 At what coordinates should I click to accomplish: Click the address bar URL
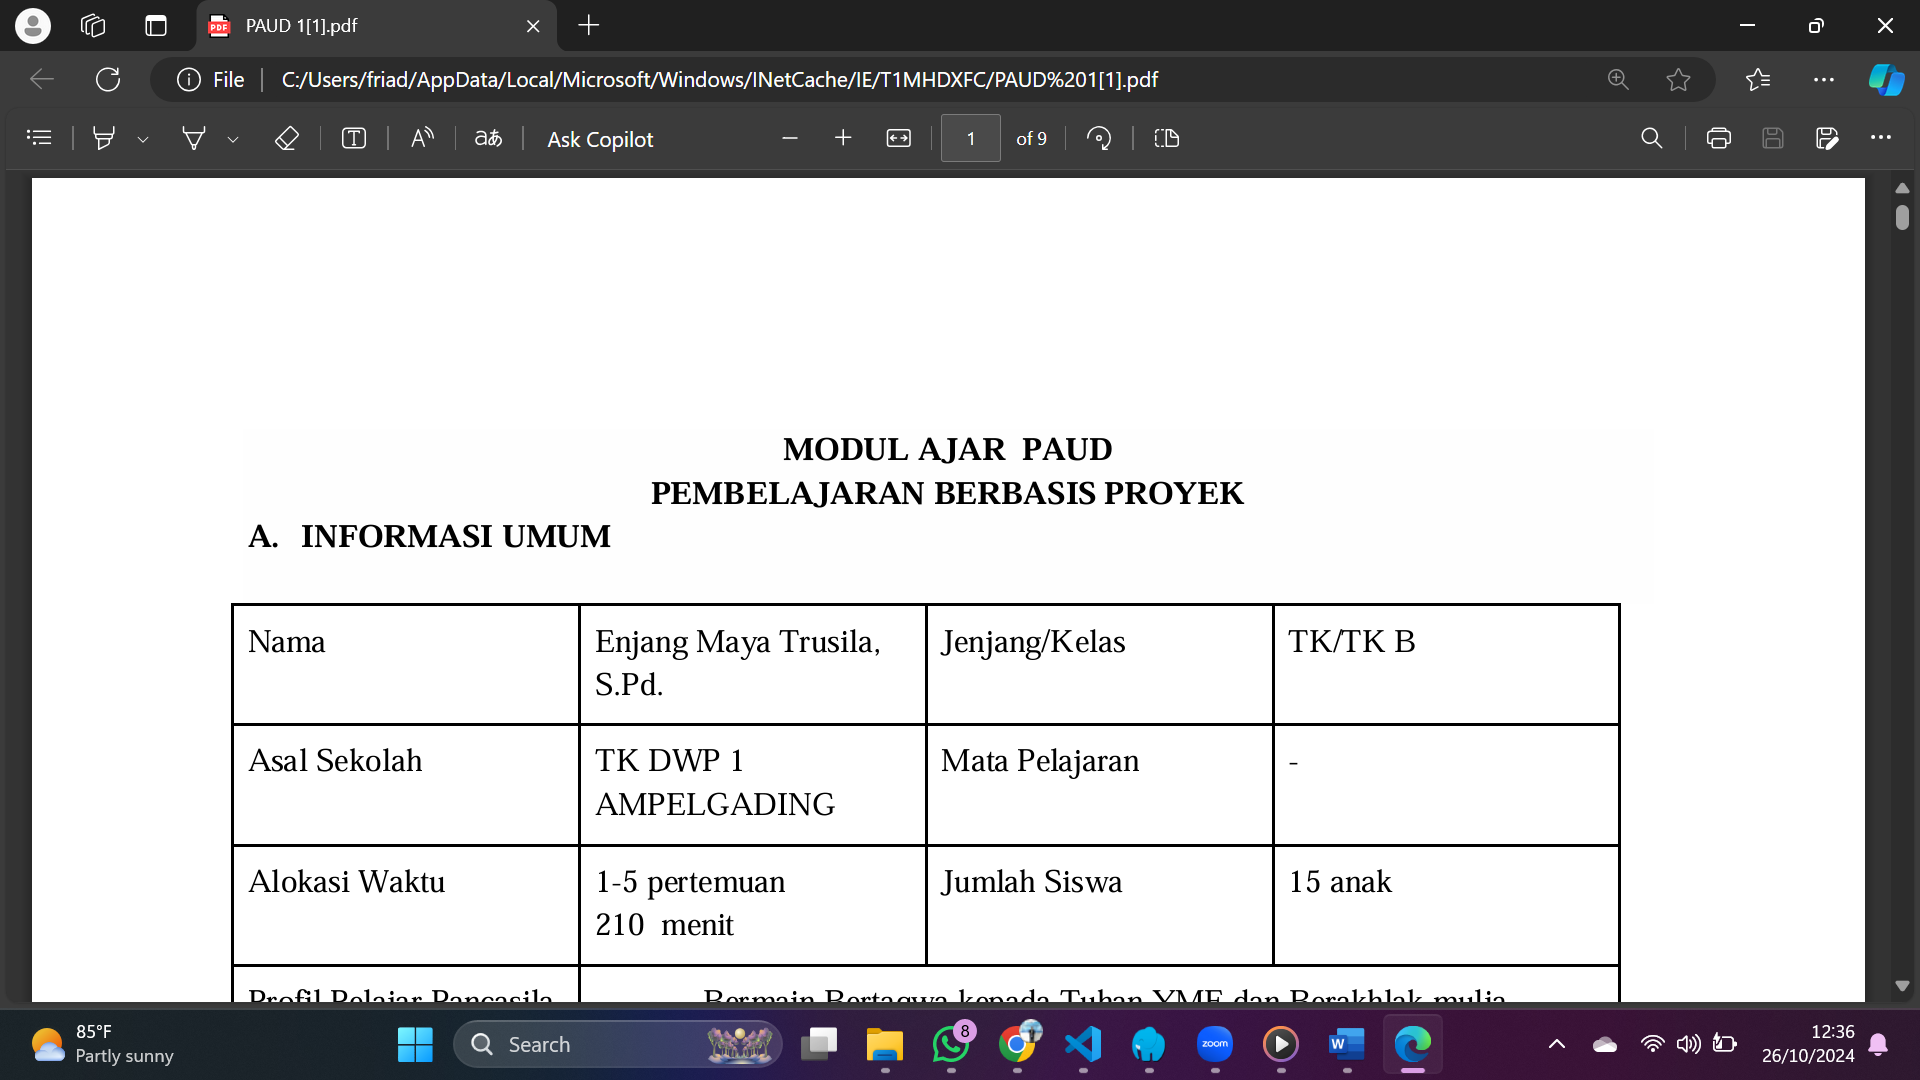(x=719, y=79)
